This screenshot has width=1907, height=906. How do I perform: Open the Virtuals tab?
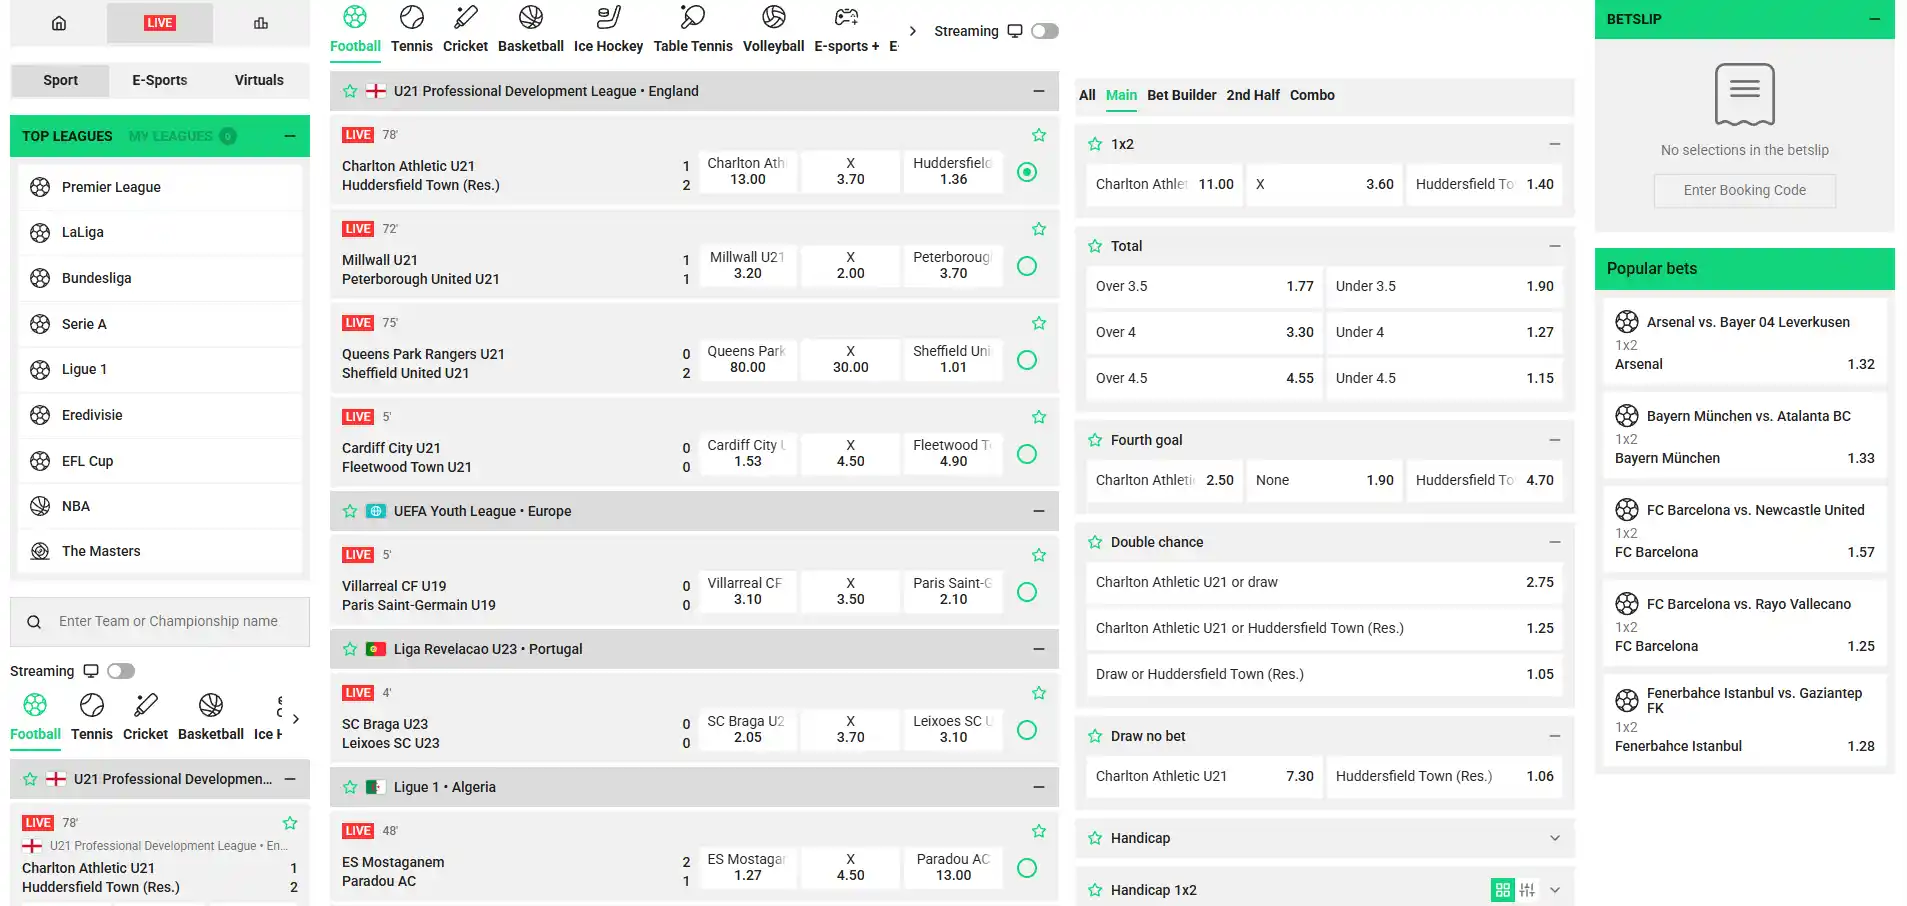point(259,80)
